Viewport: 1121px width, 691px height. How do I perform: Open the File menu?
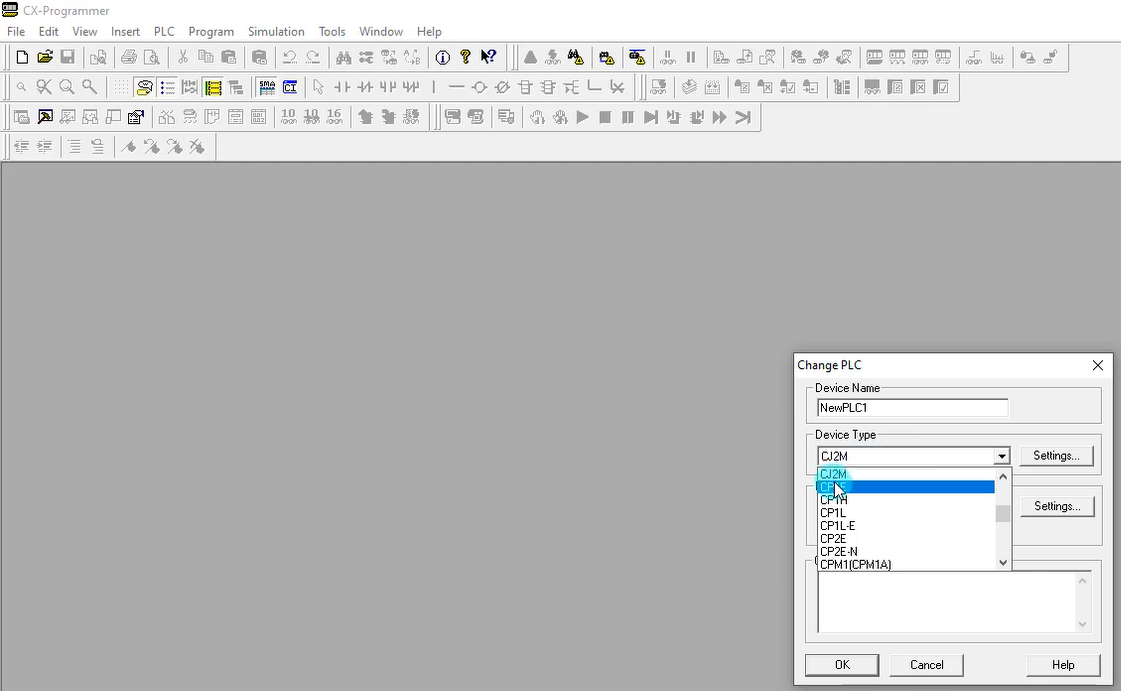16,31
